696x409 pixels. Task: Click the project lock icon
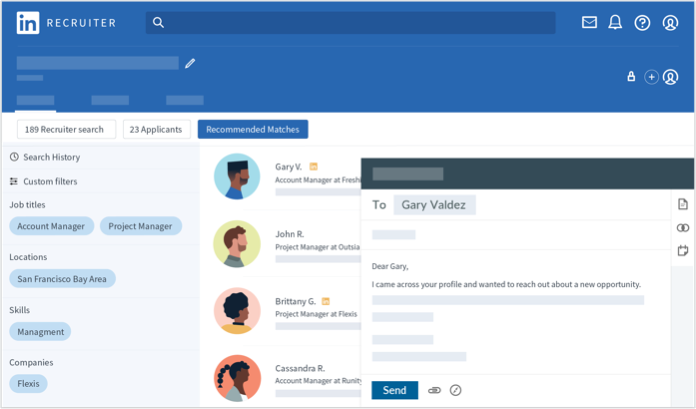pyautogui.click(x=631, y=77)
